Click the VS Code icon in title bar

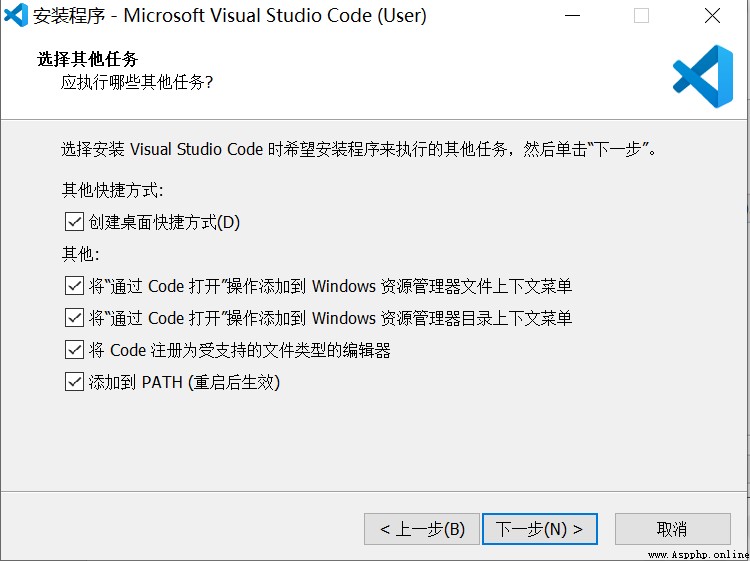(x=15, y=15)
